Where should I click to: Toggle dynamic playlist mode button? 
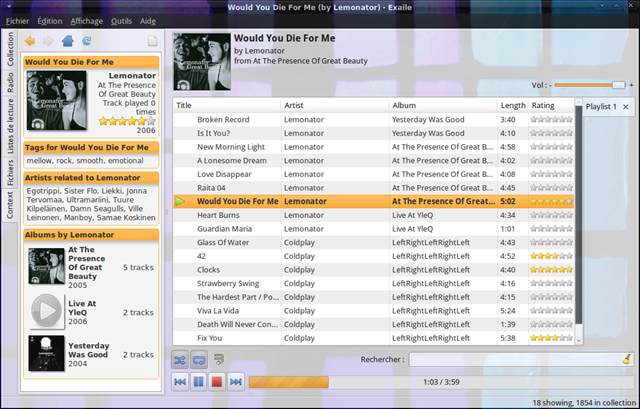[218, 359]
